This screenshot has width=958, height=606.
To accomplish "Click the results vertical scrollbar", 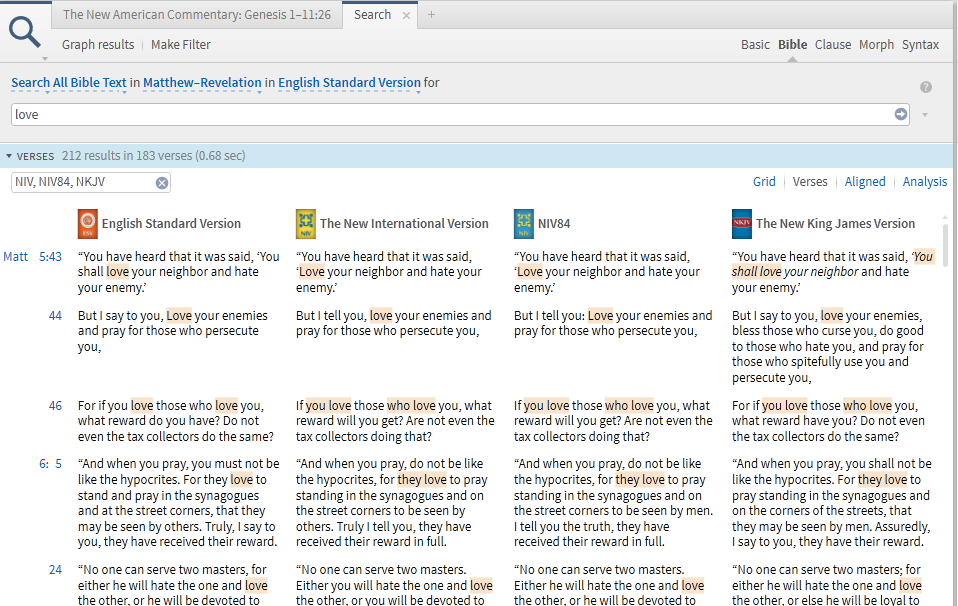I will (945, 246).
